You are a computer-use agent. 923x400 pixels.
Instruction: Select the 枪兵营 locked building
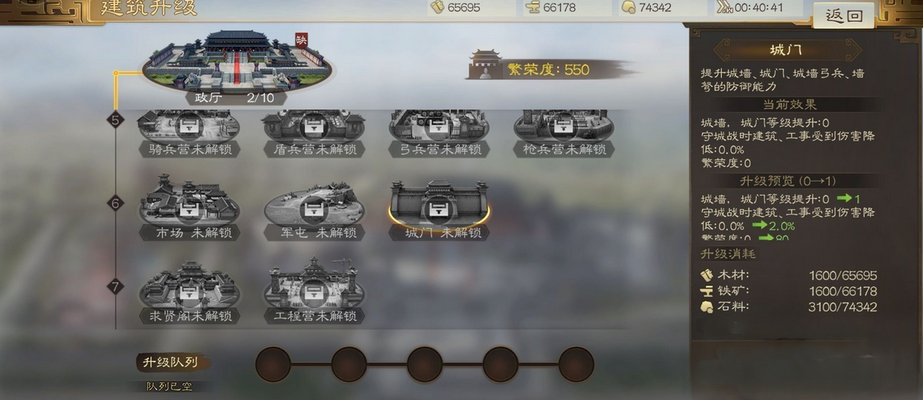click(564, 134)
